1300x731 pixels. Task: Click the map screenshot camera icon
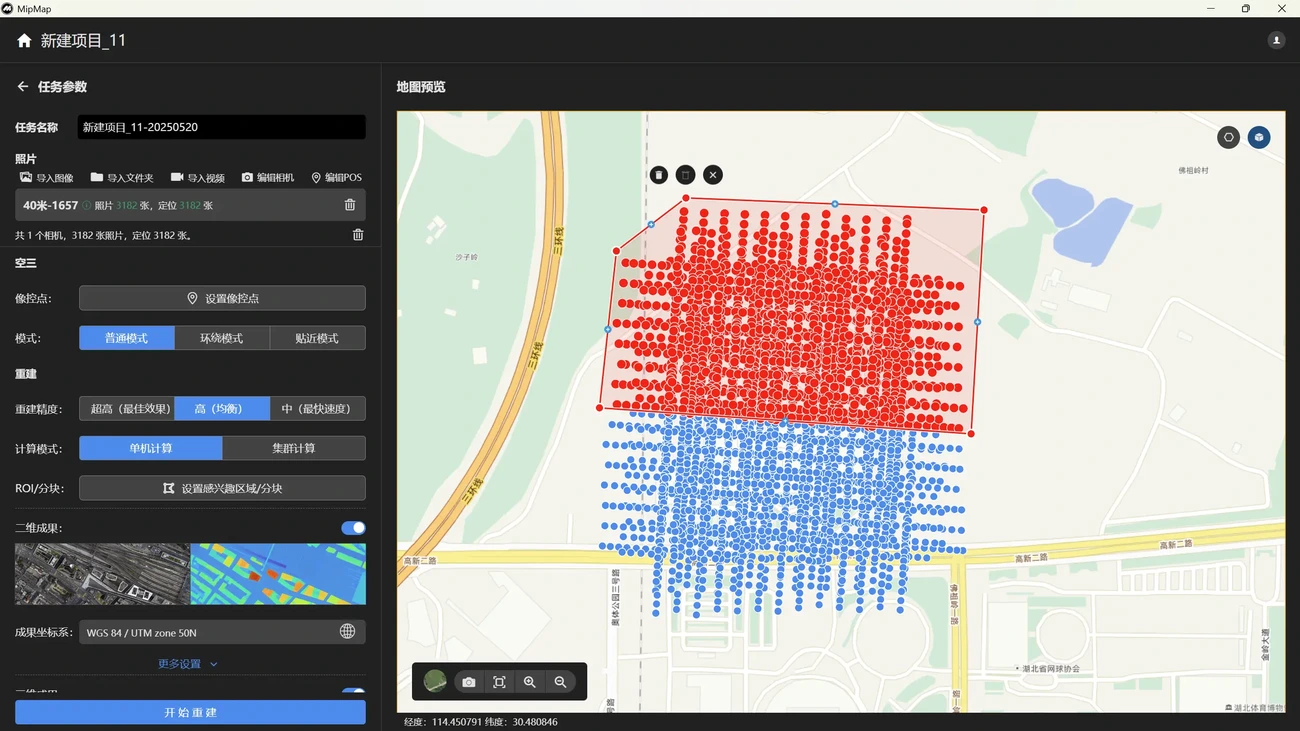coord(468,682)
